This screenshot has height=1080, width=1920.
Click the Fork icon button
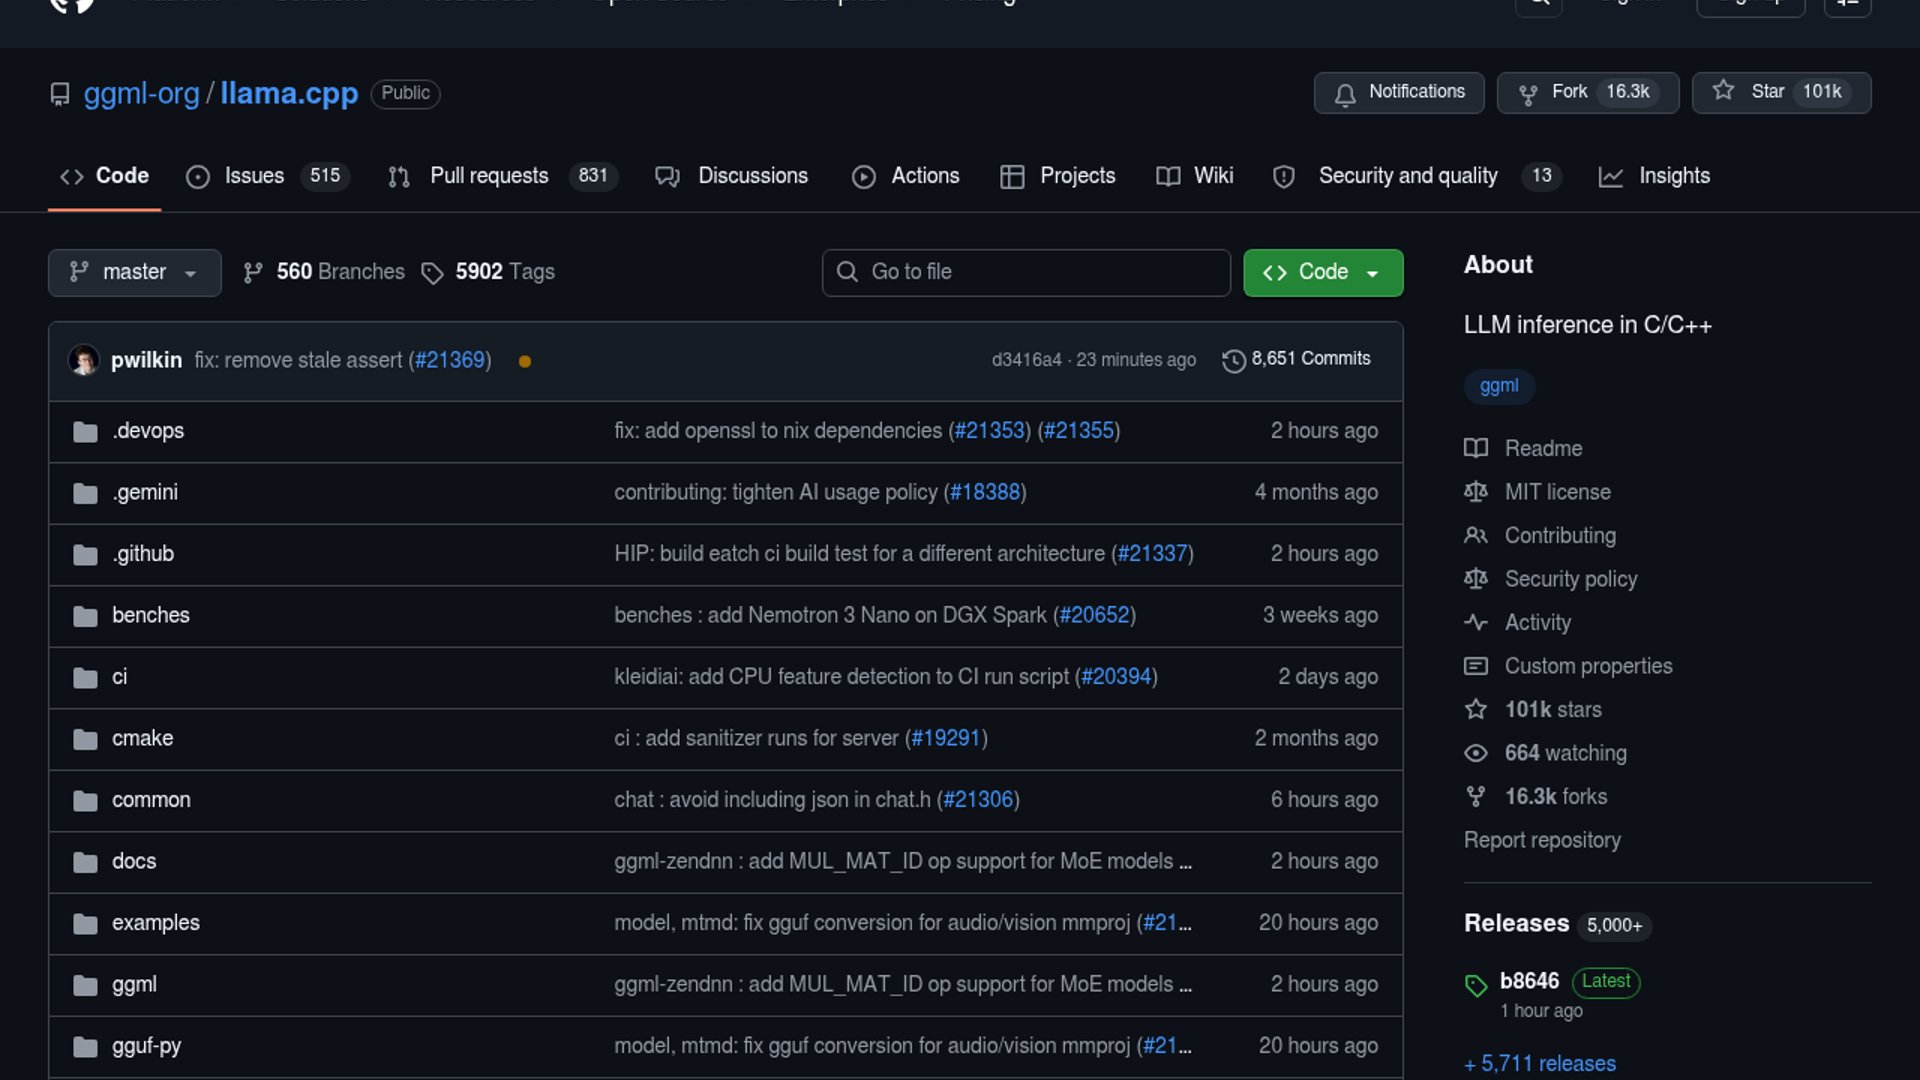pos(1528,93)
